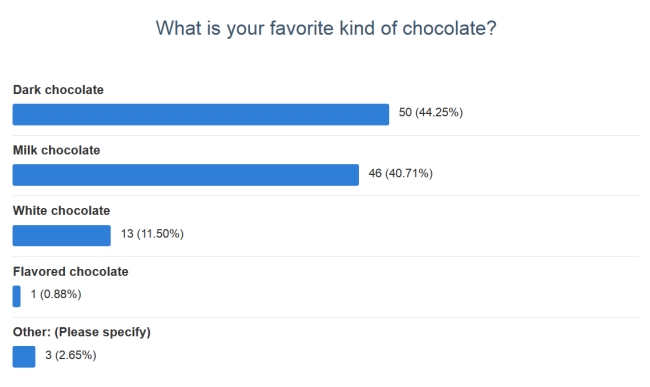
Task: Click the White chocolate bar
Action: coord(62,235)
